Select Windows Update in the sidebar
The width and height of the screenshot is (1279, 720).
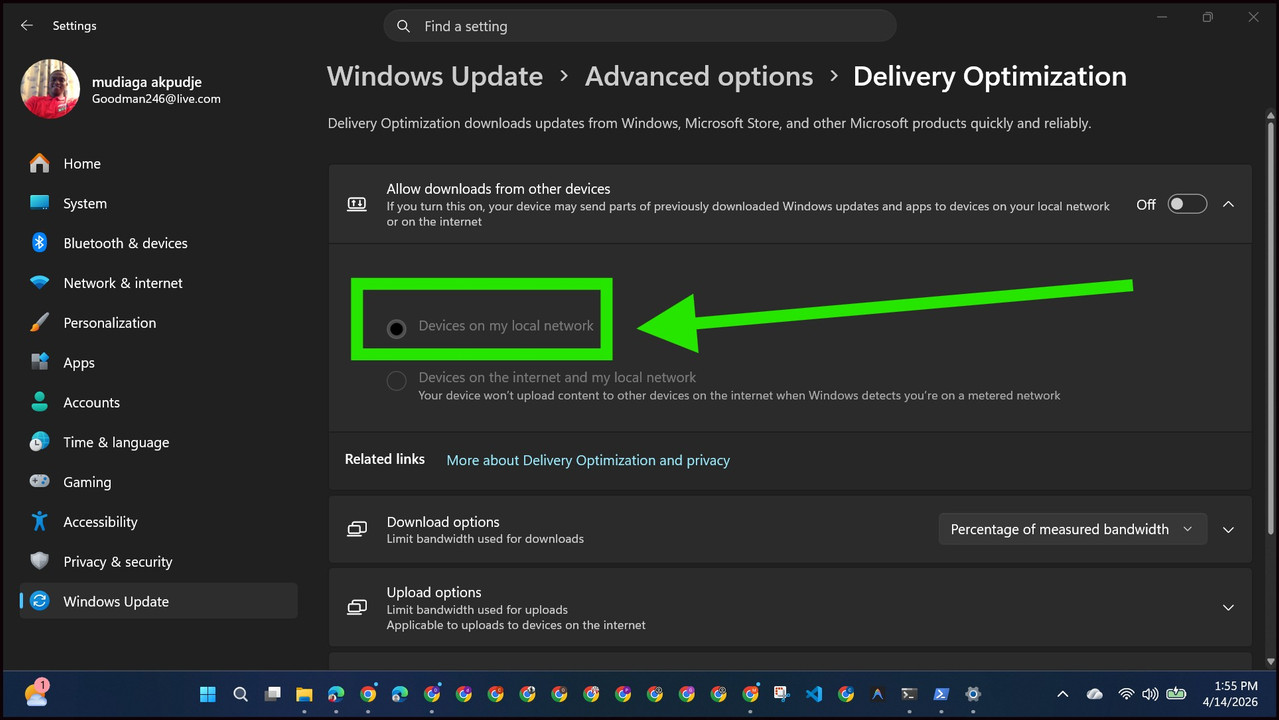[159, 601]
